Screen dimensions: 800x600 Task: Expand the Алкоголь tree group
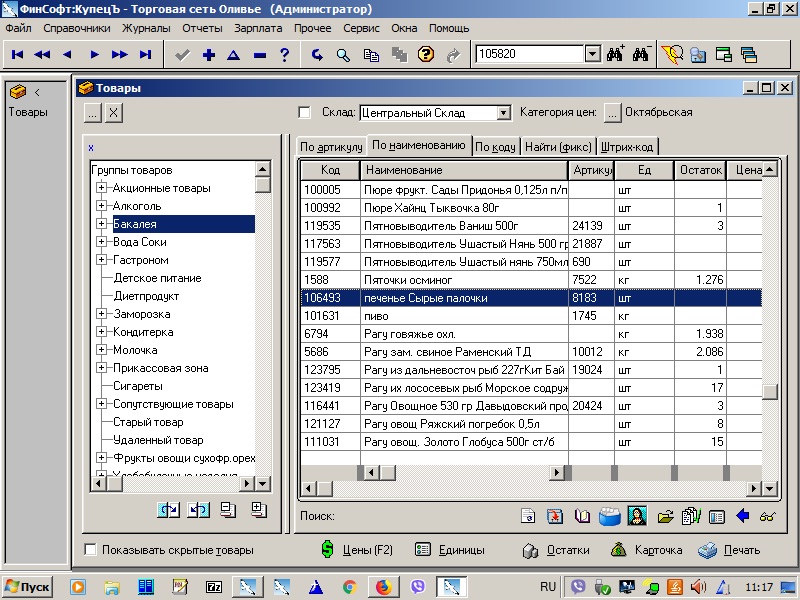(101, 206)
